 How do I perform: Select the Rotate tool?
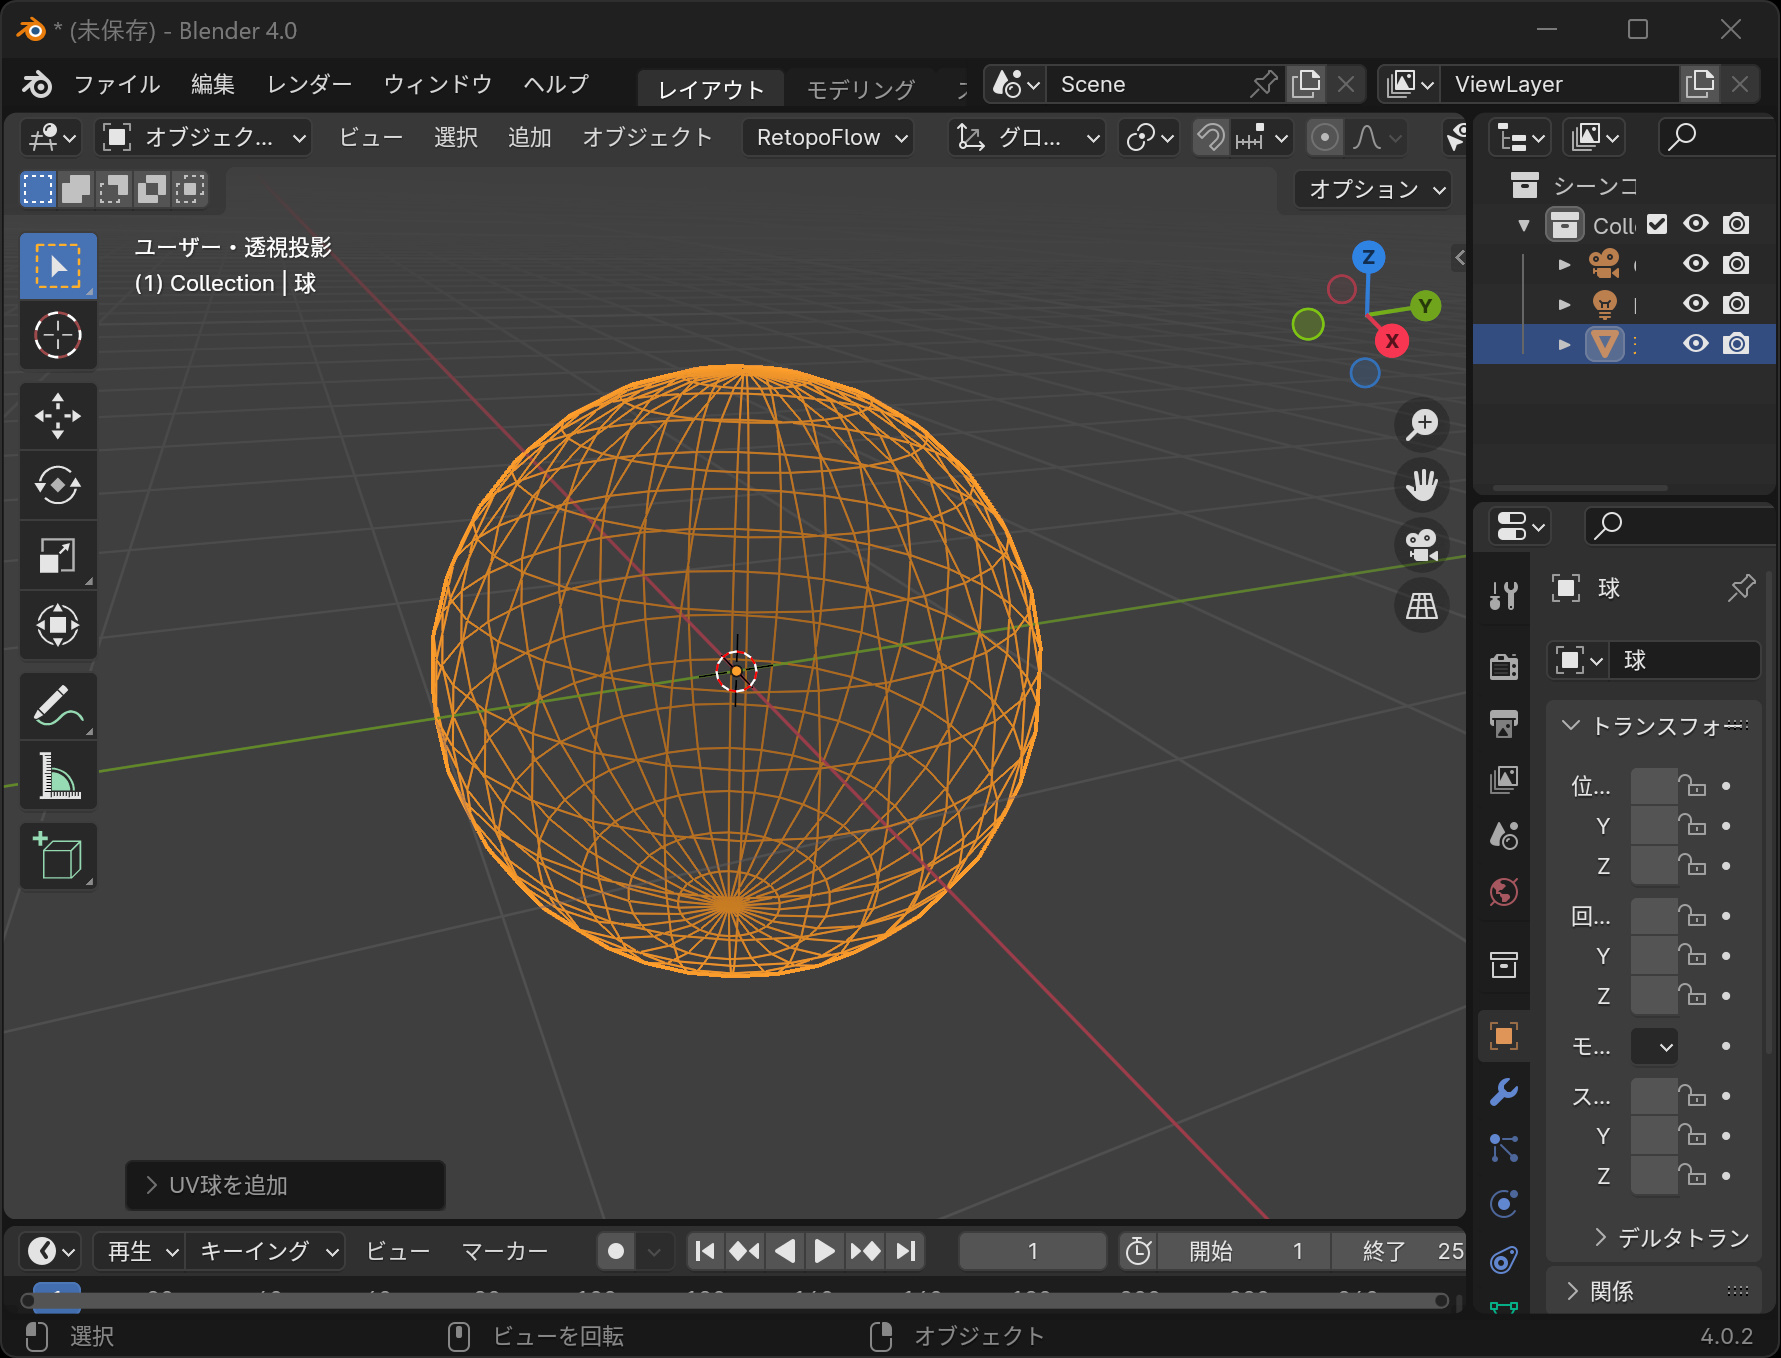click(x=58, y=486)
